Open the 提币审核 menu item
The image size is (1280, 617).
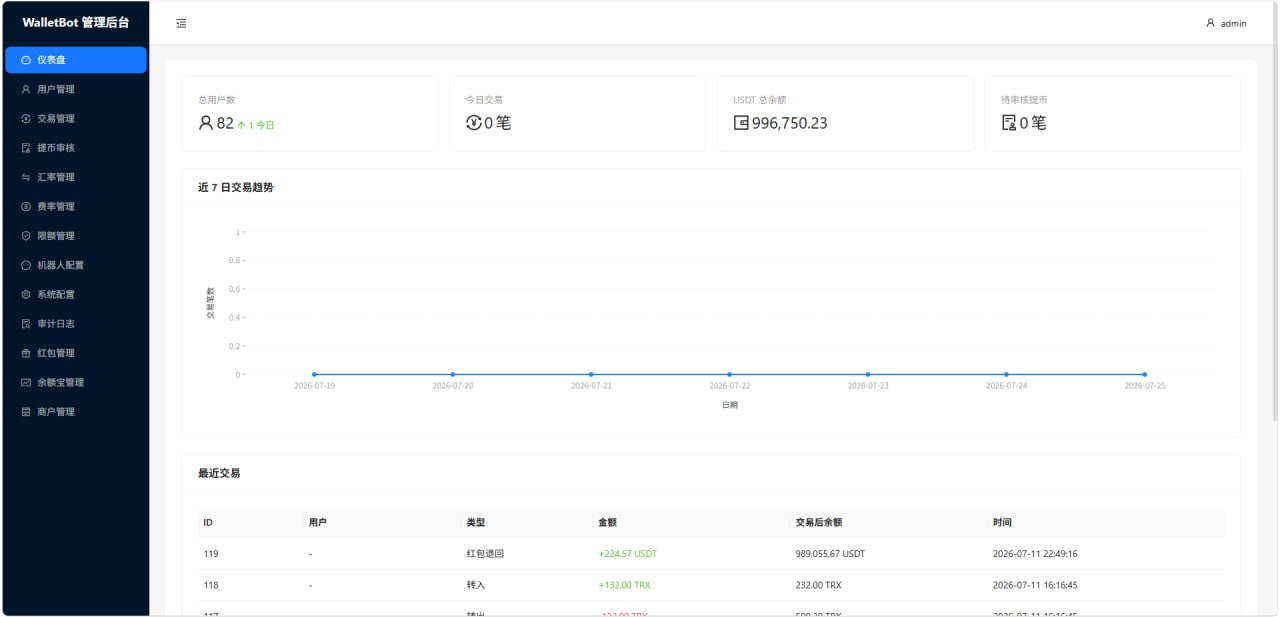click(x=76, y=148)
